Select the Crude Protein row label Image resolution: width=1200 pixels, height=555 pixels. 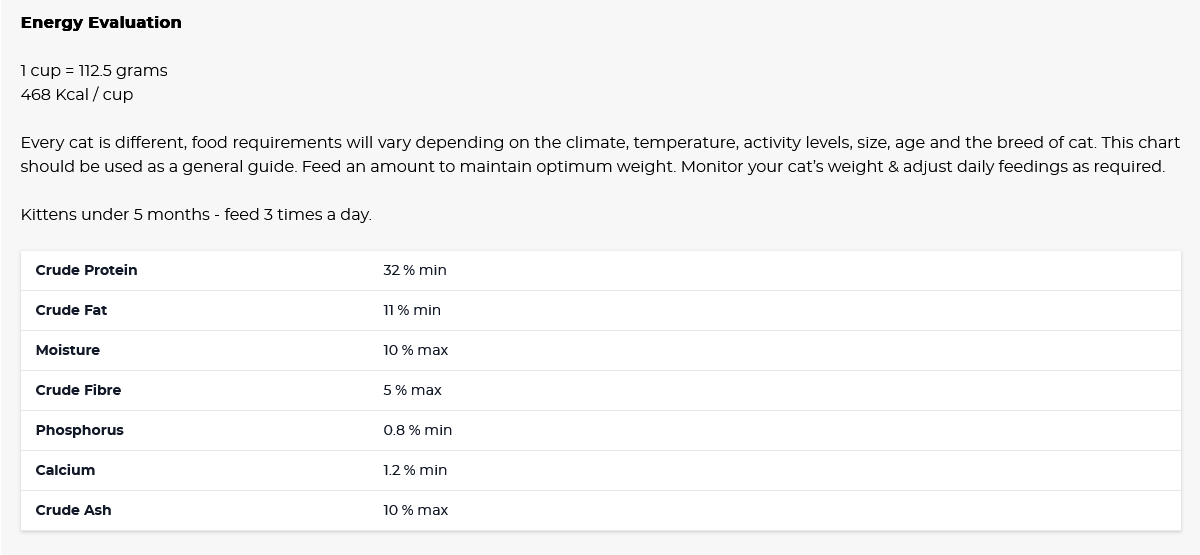(x=86, y=270)
